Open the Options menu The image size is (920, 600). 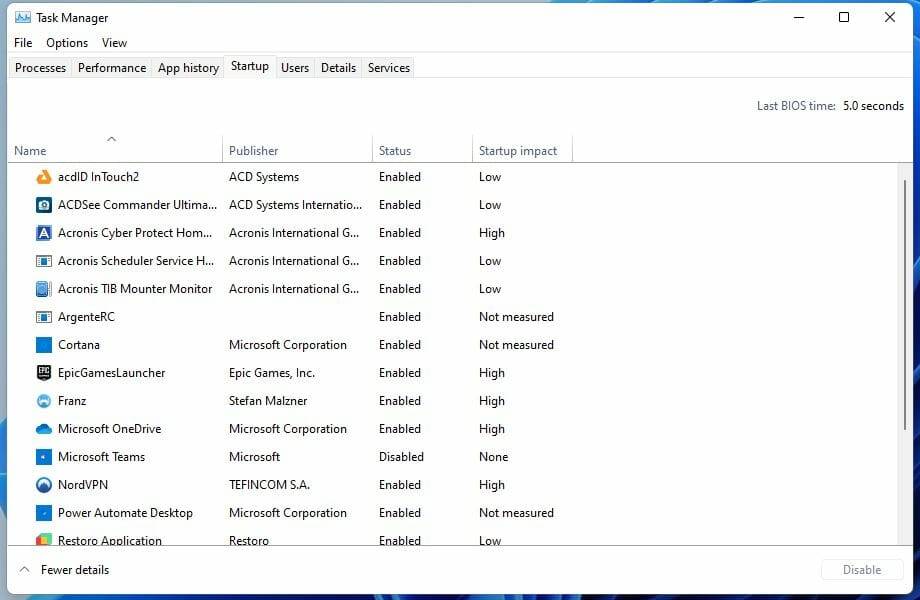click(66, 43)
